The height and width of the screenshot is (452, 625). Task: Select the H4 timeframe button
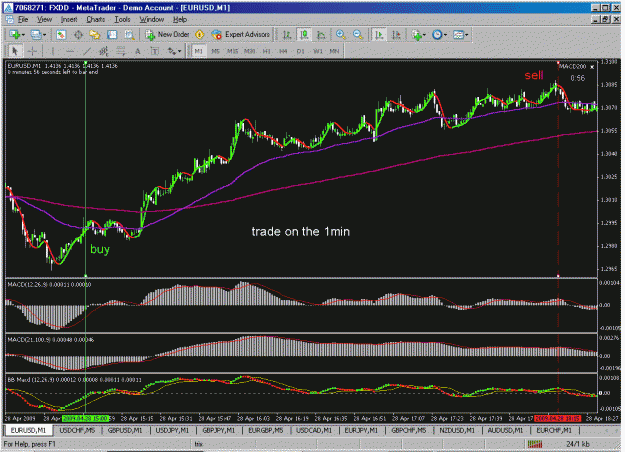pyautogui.click(x=283, y=51)
